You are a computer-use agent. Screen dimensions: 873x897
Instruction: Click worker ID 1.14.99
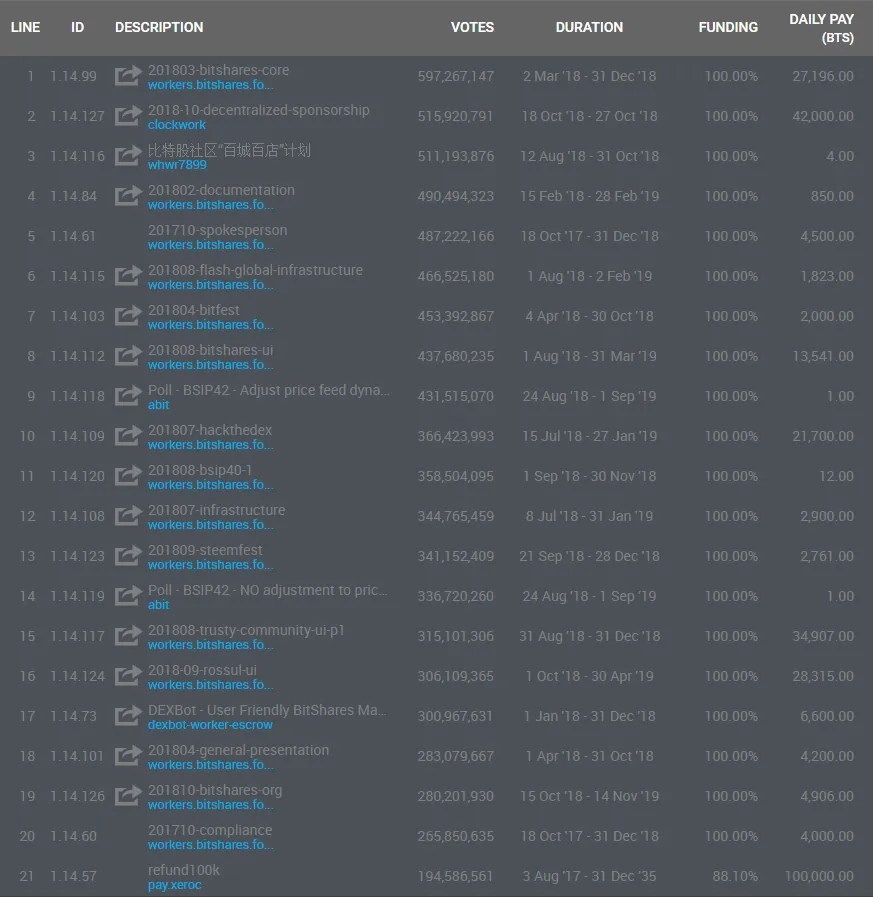point(73,76)
